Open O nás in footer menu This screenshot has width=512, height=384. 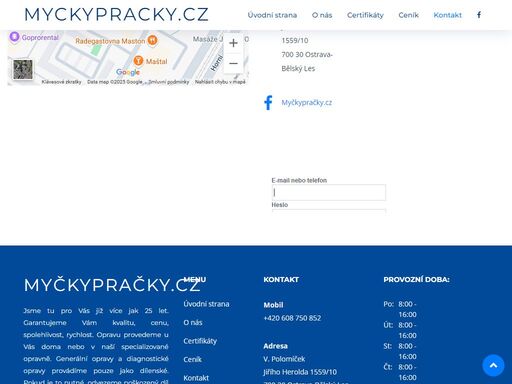pos(193,323)
